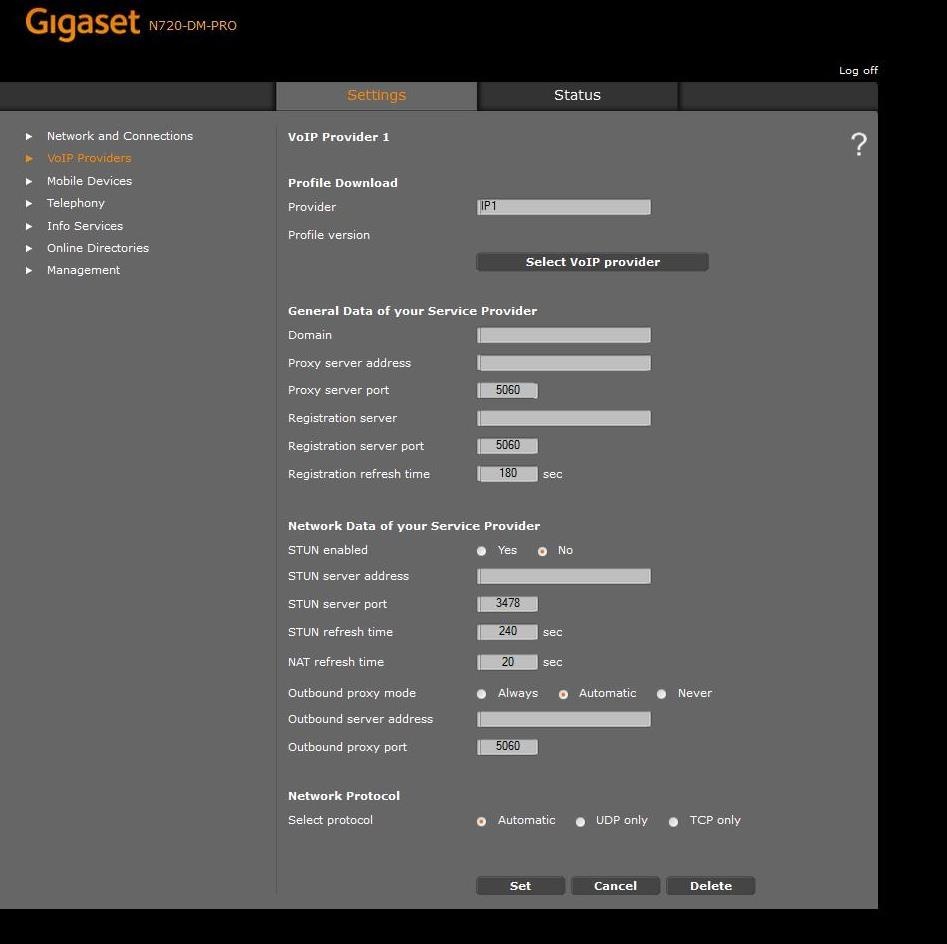Click Registration server port field
Image resolution: width=947 pixels, height=944 pixels.
[x=507, y=446]
